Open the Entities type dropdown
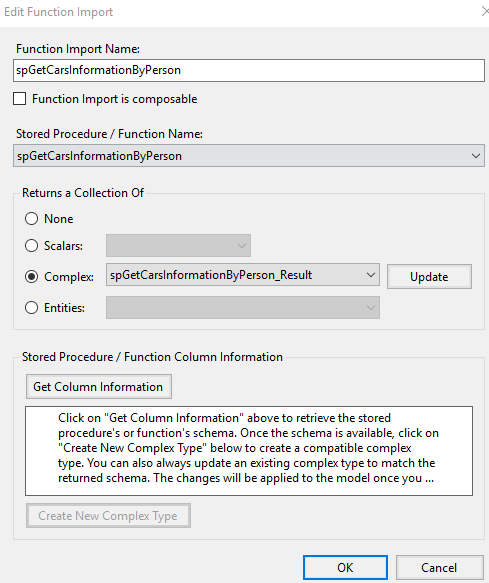Viewport: 489px width, 583px height. click(243, 307)
